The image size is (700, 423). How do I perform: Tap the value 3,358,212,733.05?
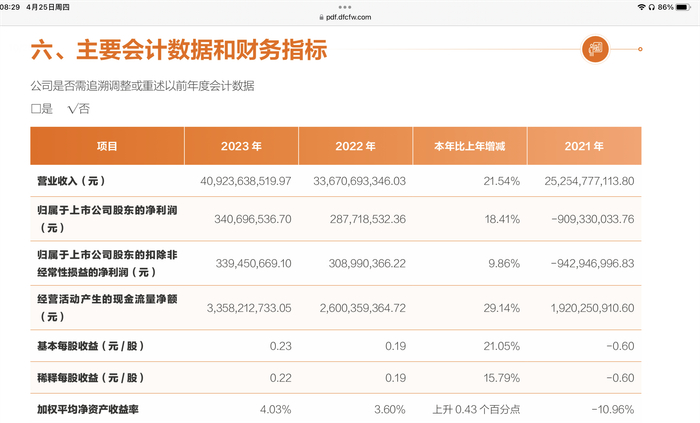249,308
